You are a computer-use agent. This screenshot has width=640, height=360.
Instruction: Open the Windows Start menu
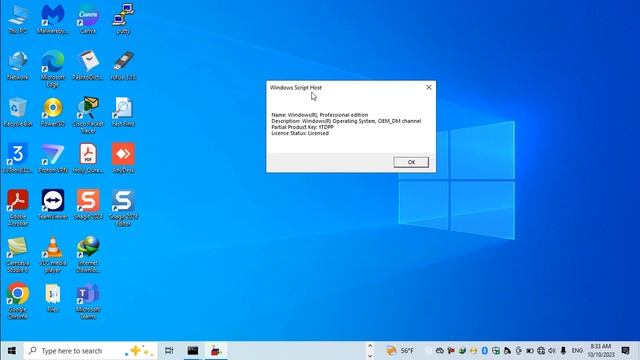[11, 351]
